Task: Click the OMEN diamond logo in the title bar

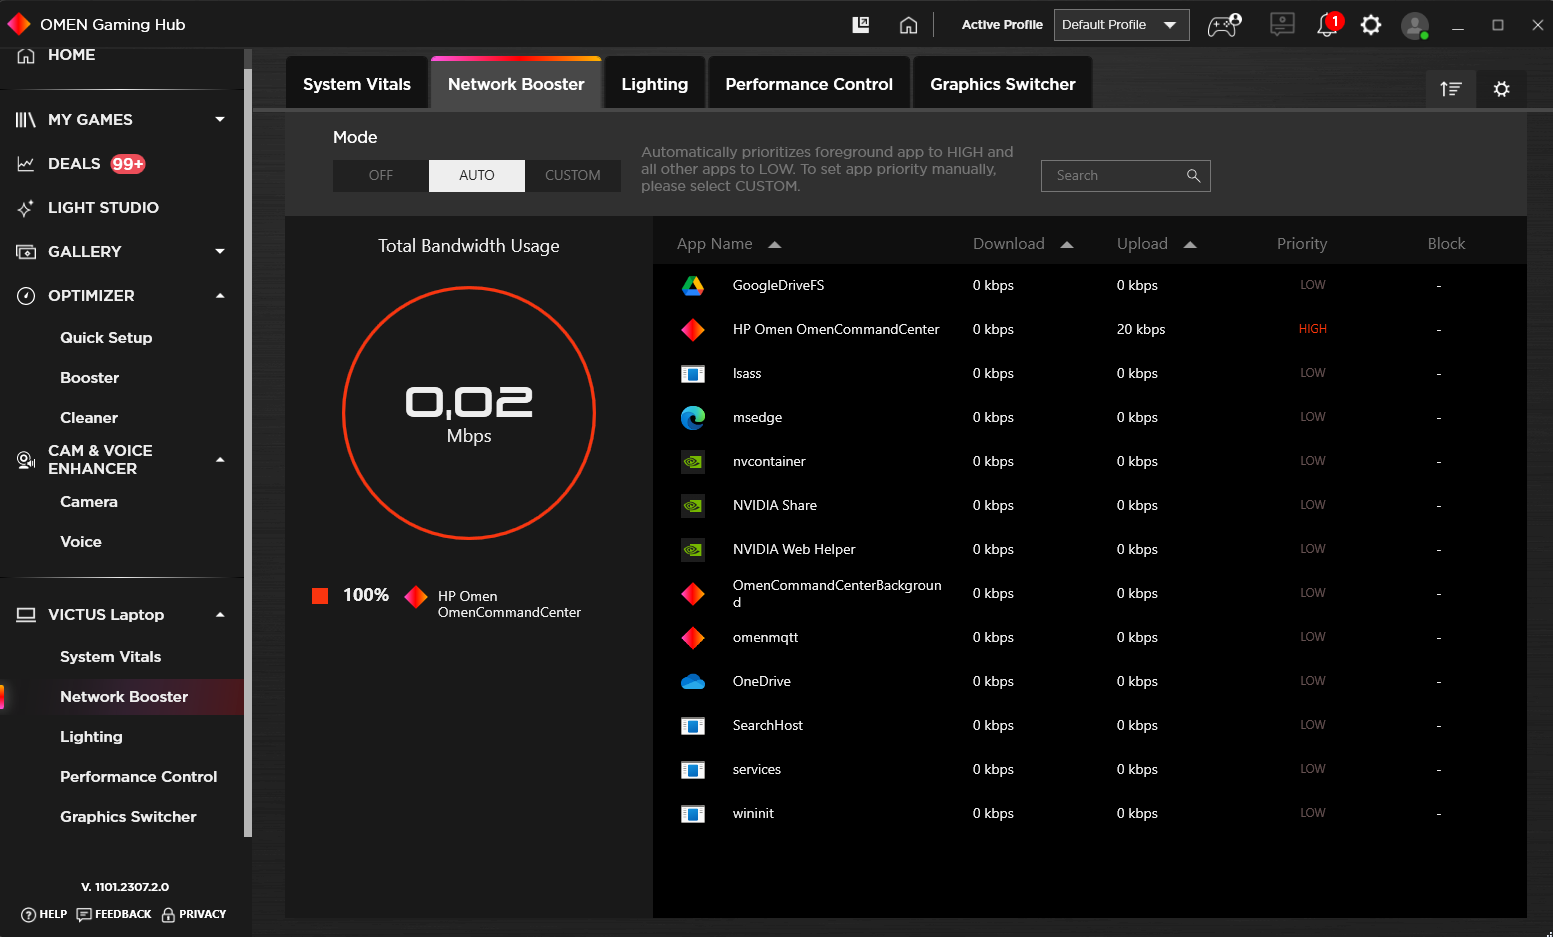Action: point(18,24)
